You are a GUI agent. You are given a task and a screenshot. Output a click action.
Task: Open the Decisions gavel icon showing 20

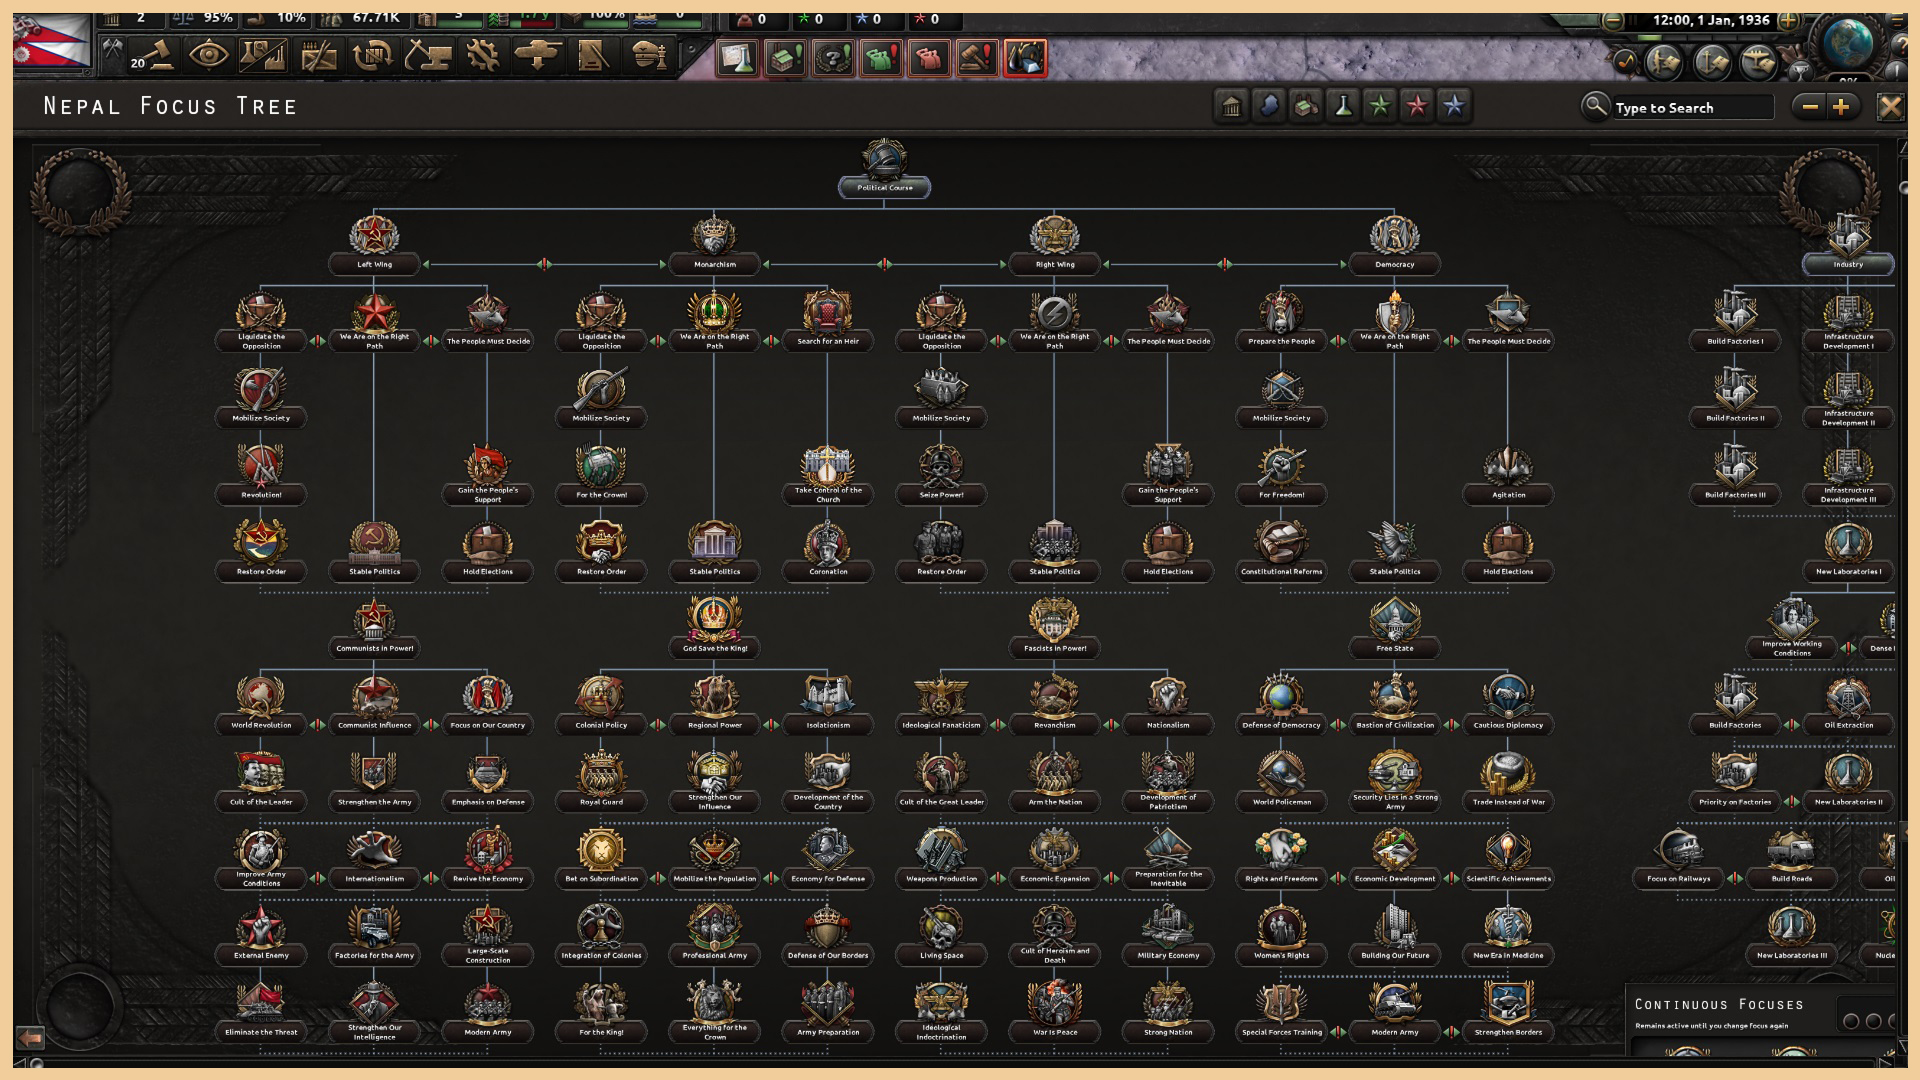point(153,55)
